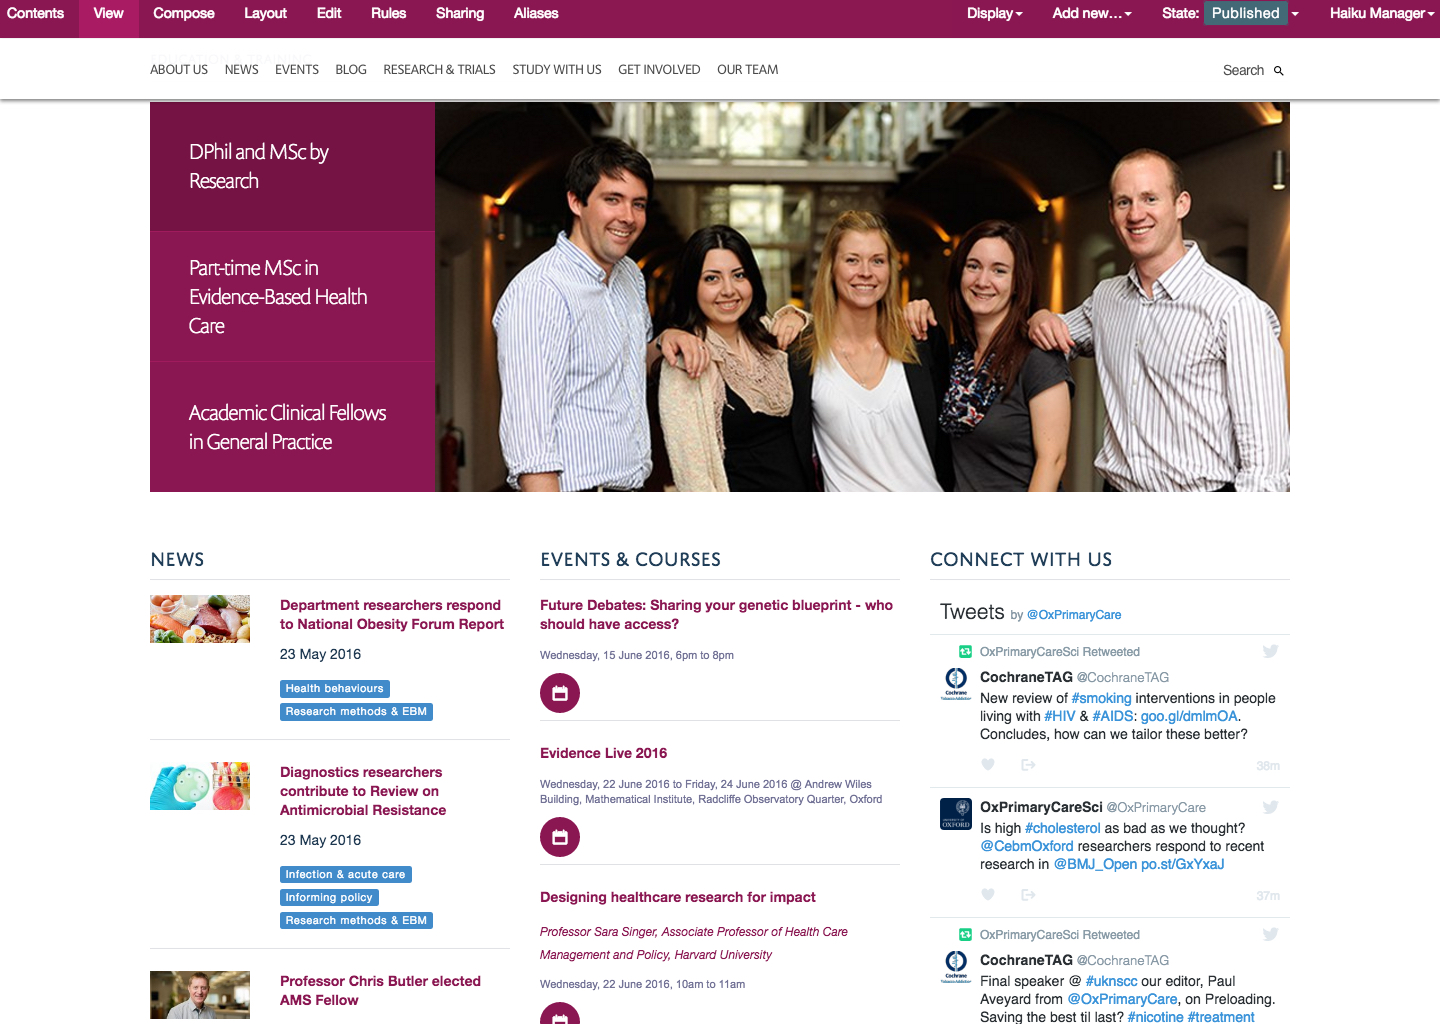Like the OxPrimaryCareSci cholesterol tweet
This screenshot has height=1024, width=1440.
pyautogui.click(x=988, y=895)
